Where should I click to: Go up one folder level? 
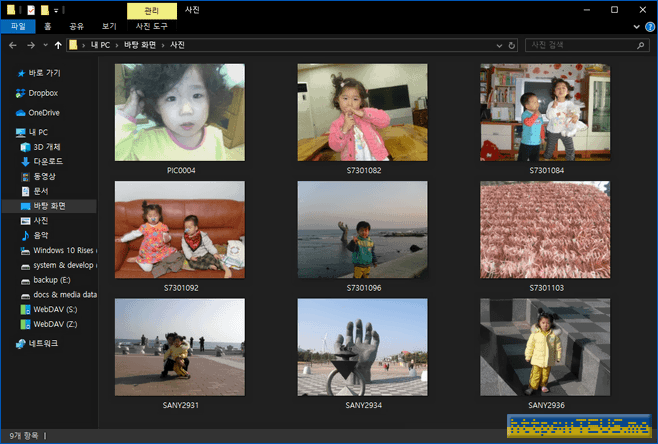(x=59, y=45)
